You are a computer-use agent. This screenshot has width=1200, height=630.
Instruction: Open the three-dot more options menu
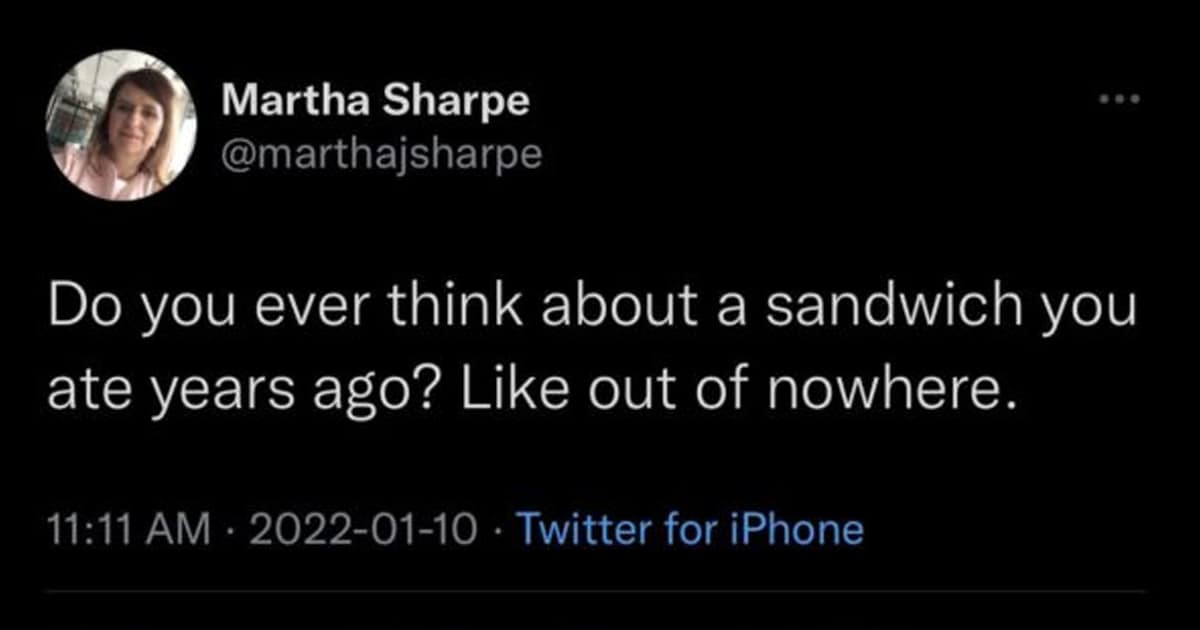coord(1120,100)
